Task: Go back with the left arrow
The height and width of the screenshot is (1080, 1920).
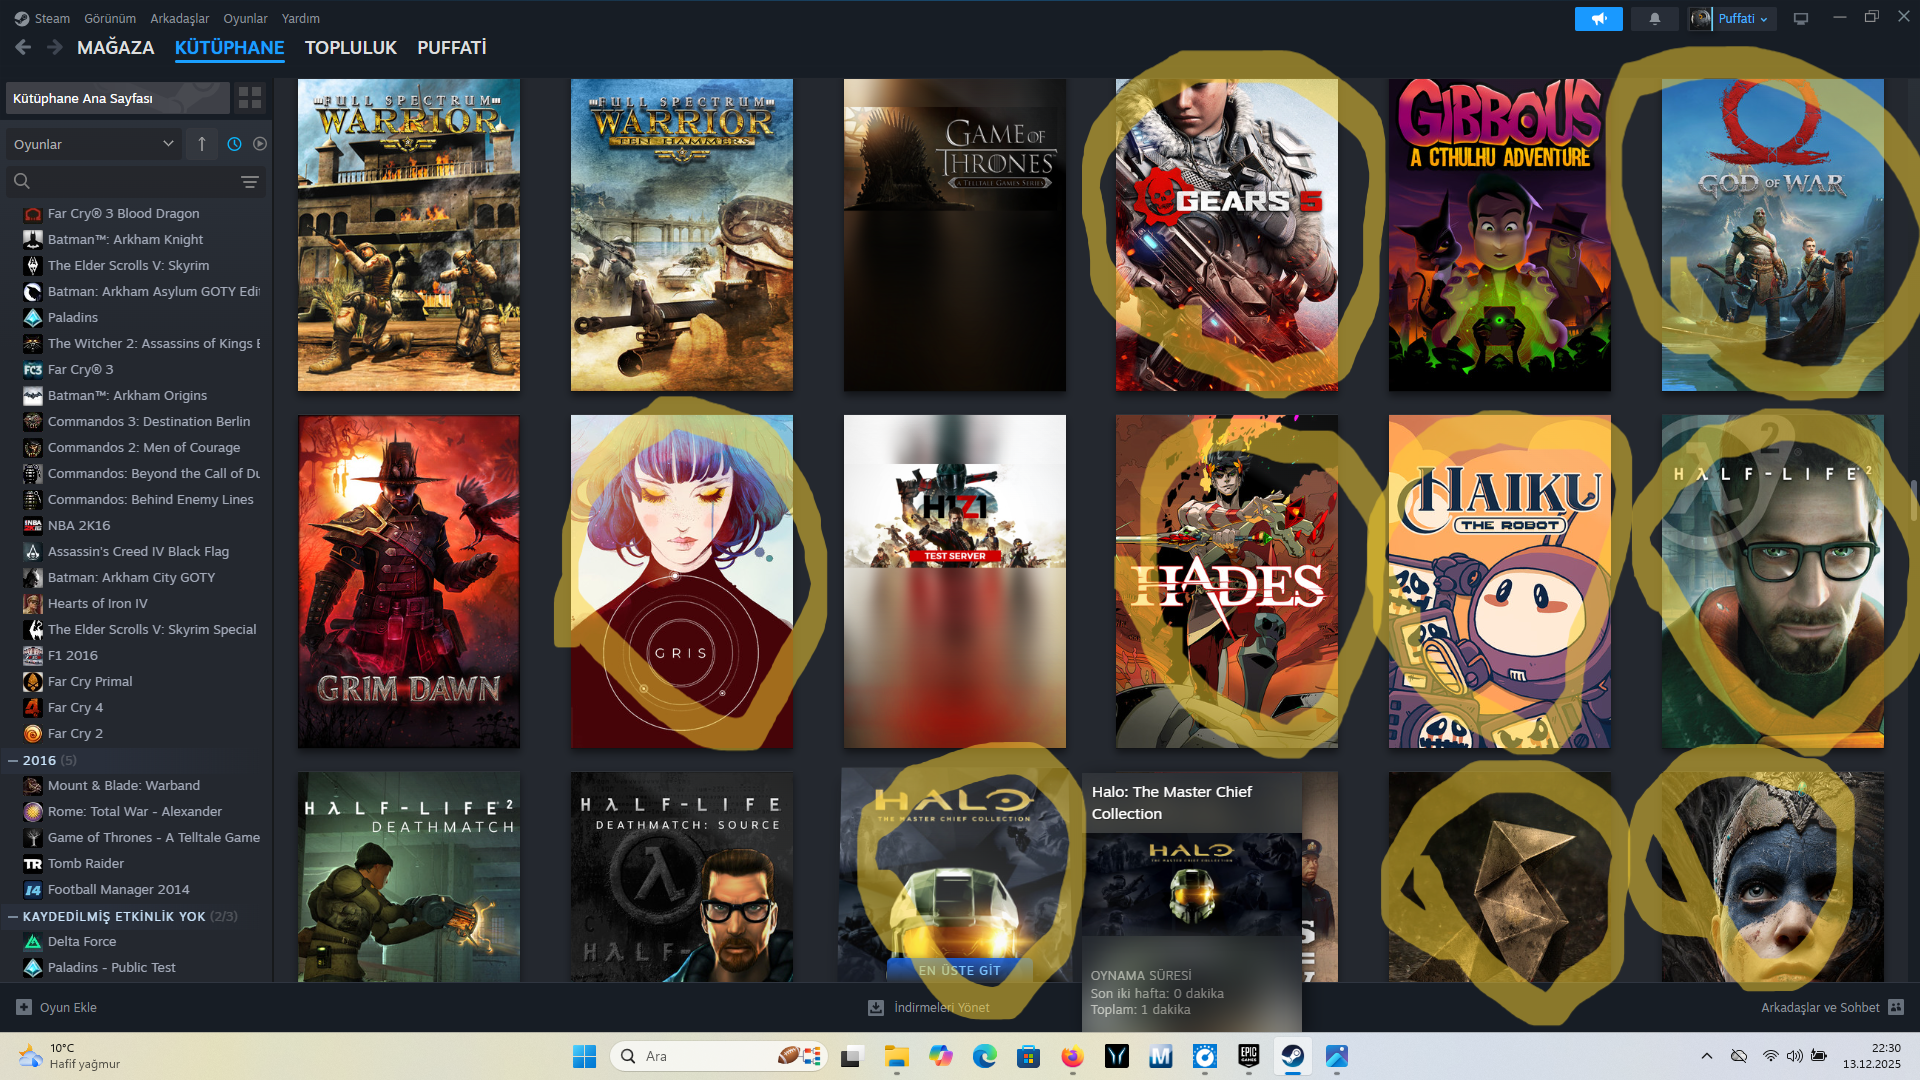Action: click(x=23, y=47)
